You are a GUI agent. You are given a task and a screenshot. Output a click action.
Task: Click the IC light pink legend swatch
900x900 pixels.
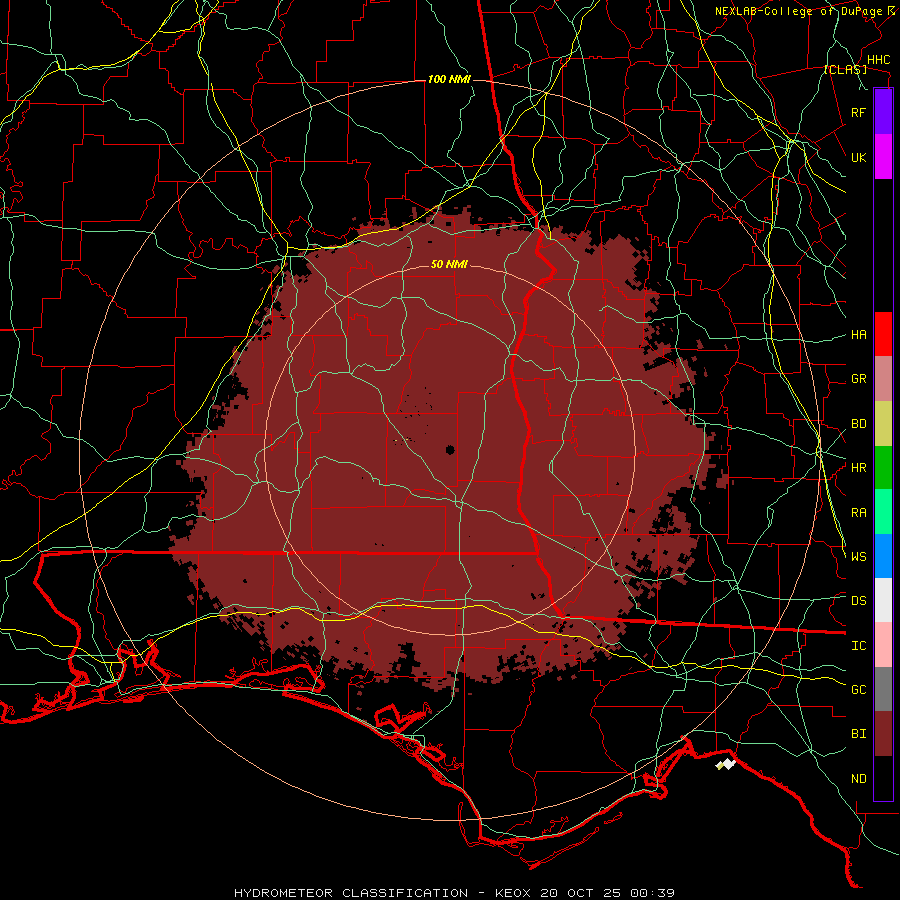click(x=883, y=645)
